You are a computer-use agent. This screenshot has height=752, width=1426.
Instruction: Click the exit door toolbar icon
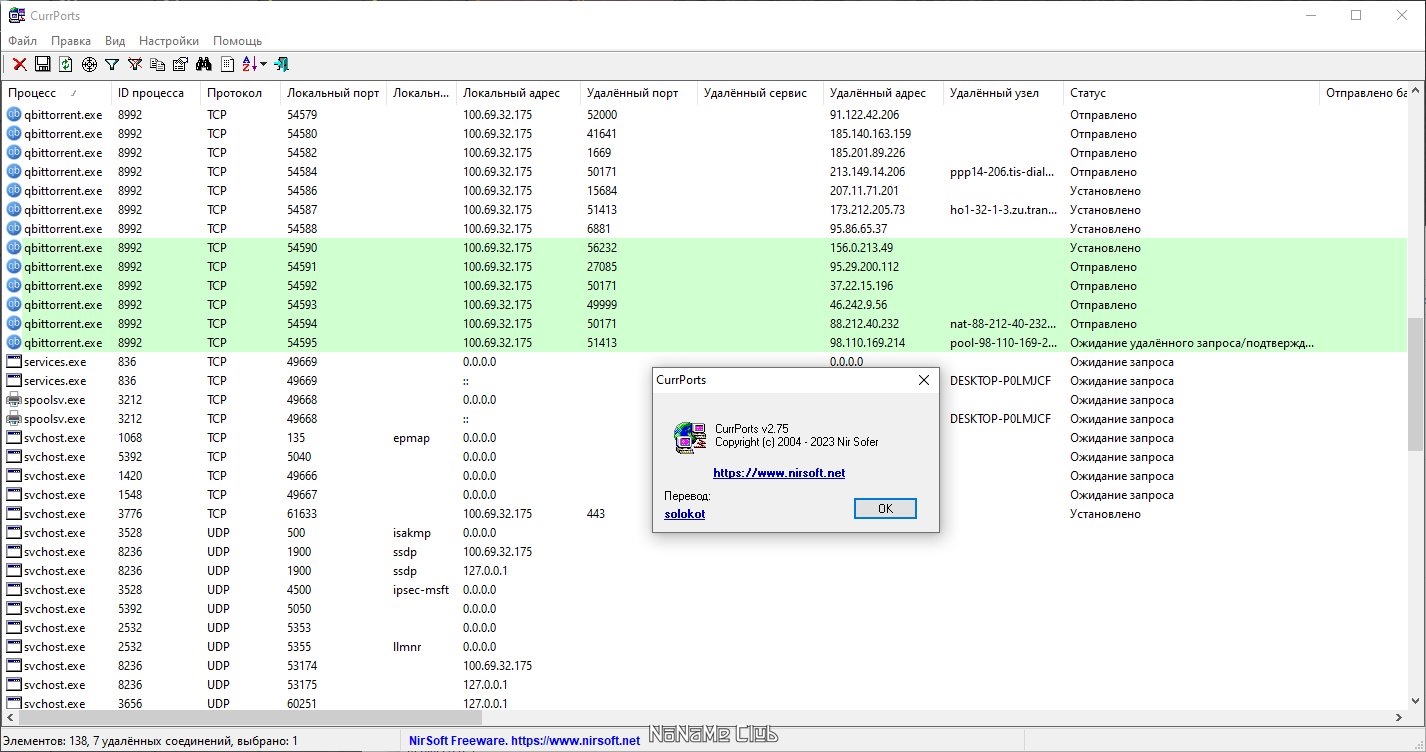pos(282,64)
